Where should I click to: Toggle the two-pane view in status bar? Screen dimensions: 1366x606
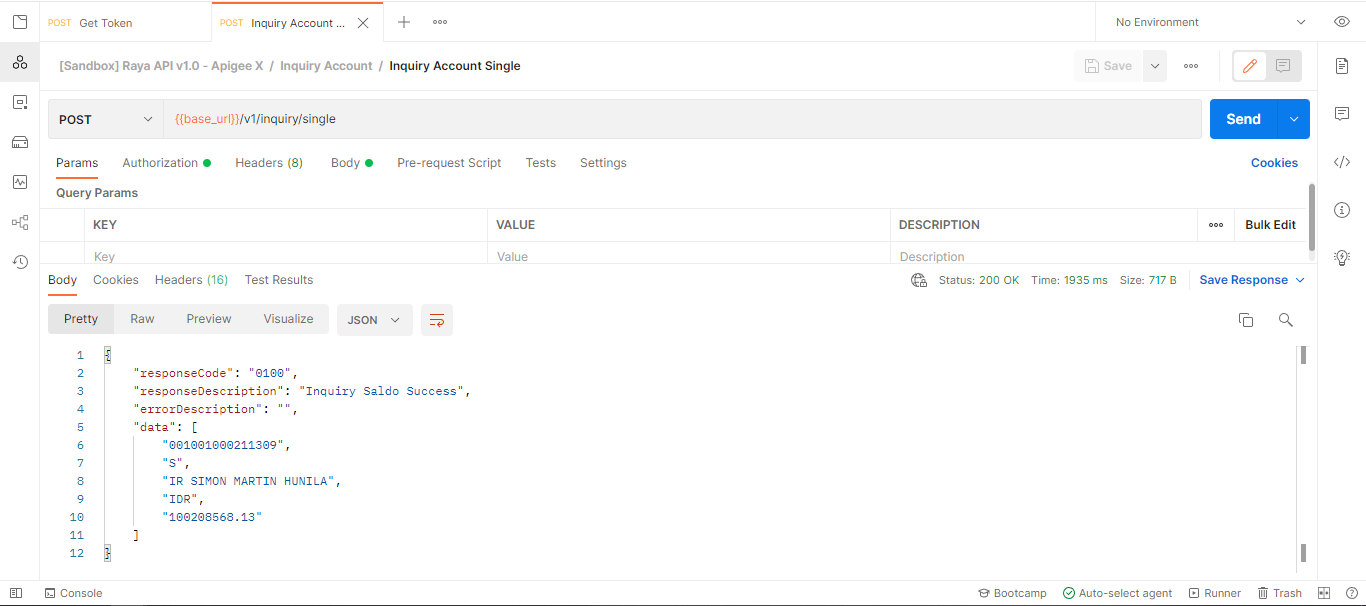[x=1324, y=593]
